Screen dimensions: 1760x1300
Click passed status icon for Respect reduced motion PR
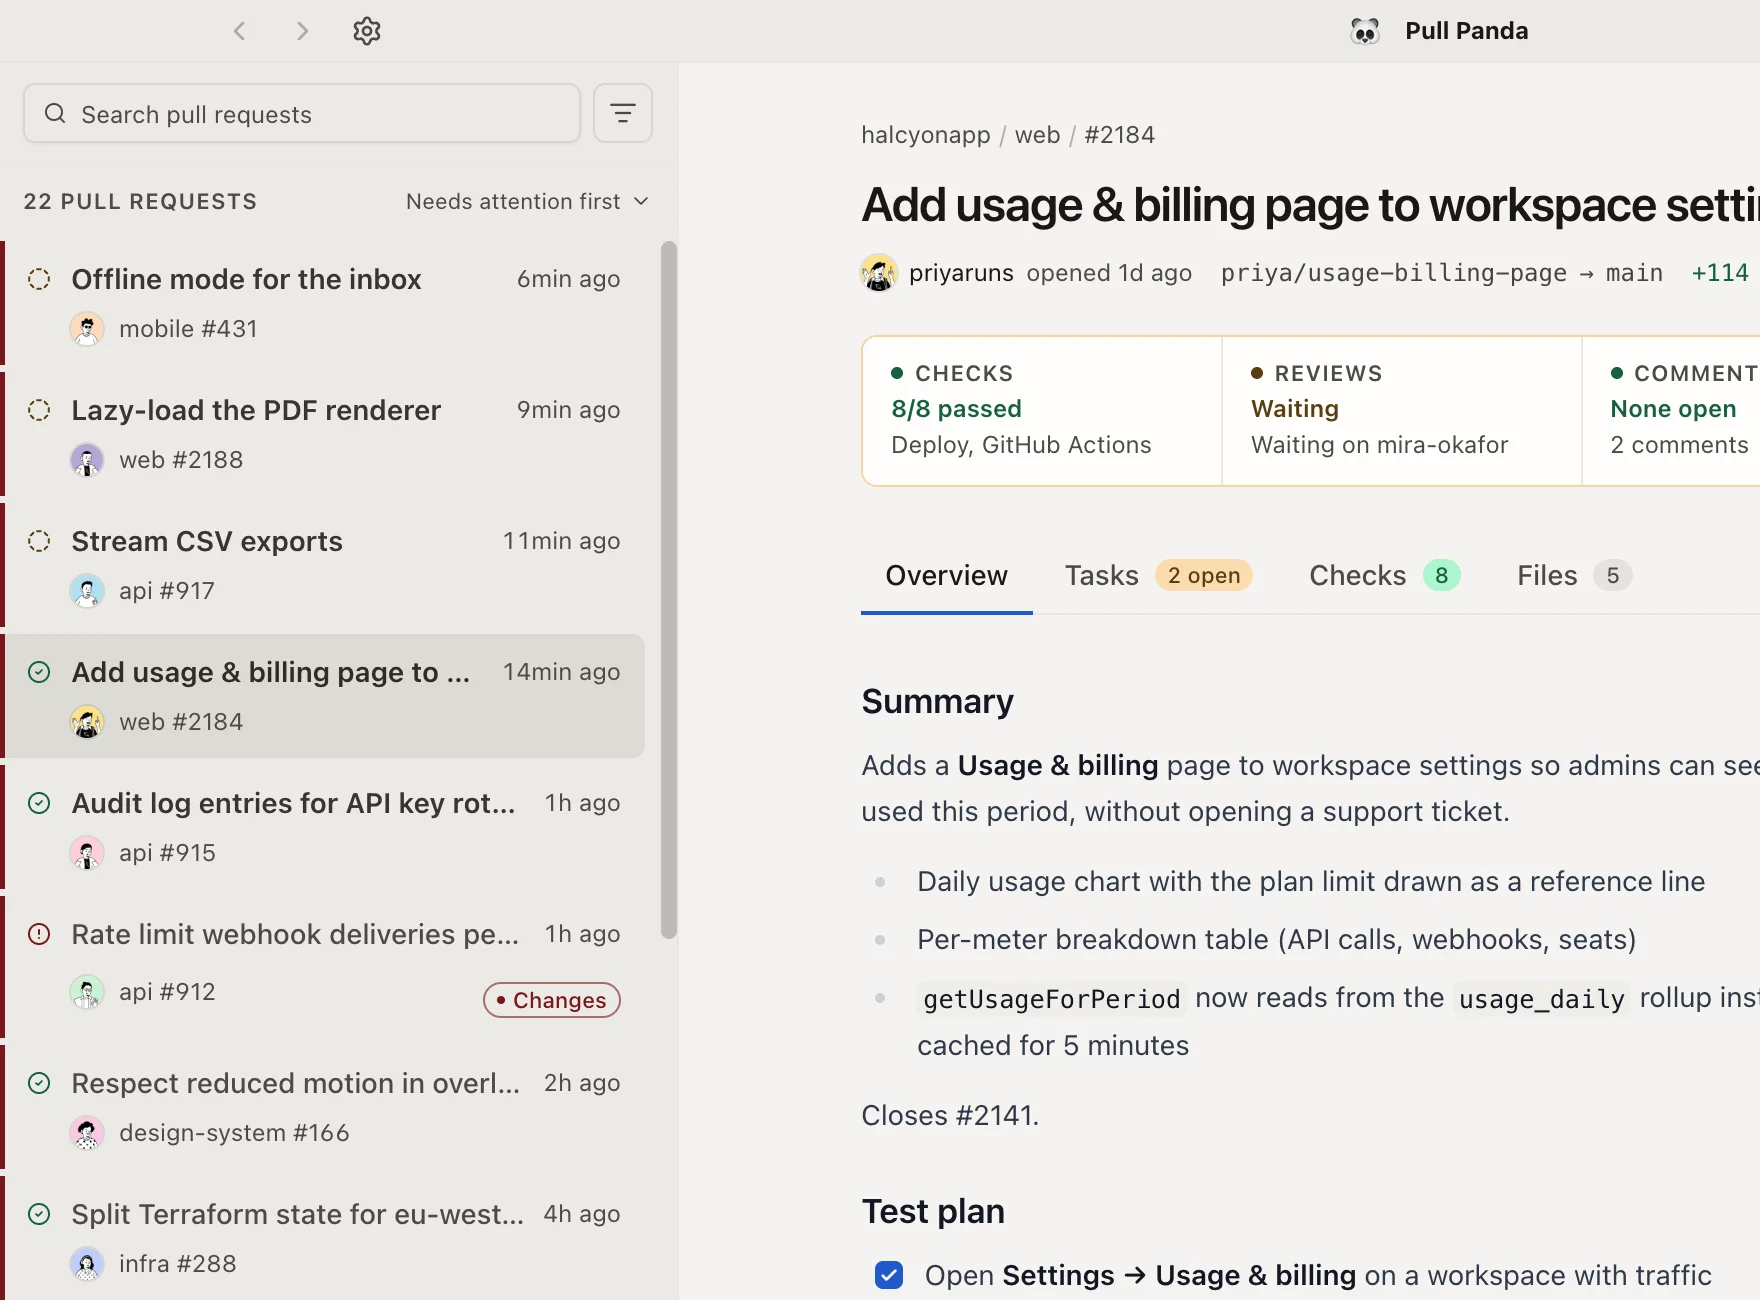tap(39, 1083)
